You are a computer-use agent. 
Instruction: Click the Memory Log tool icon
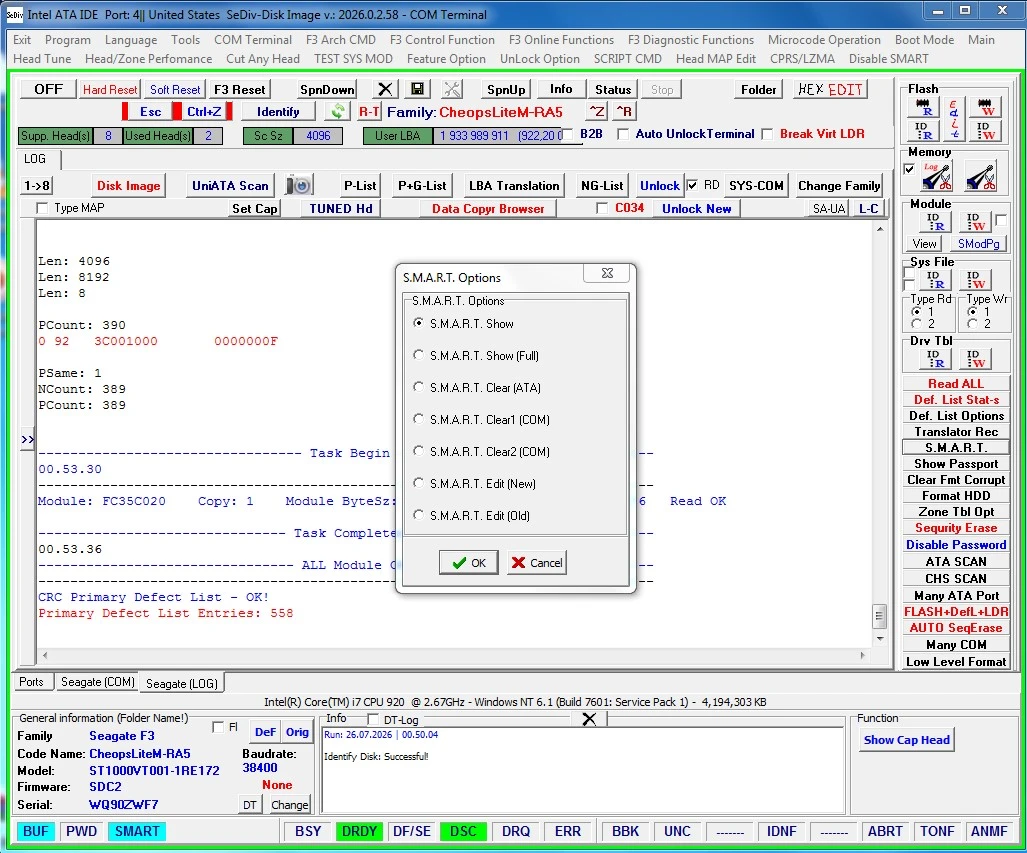point(936,176)
